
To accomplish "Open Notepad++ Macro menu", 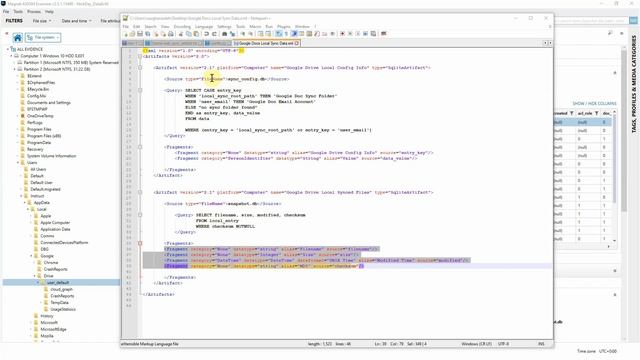I will 255,27.
